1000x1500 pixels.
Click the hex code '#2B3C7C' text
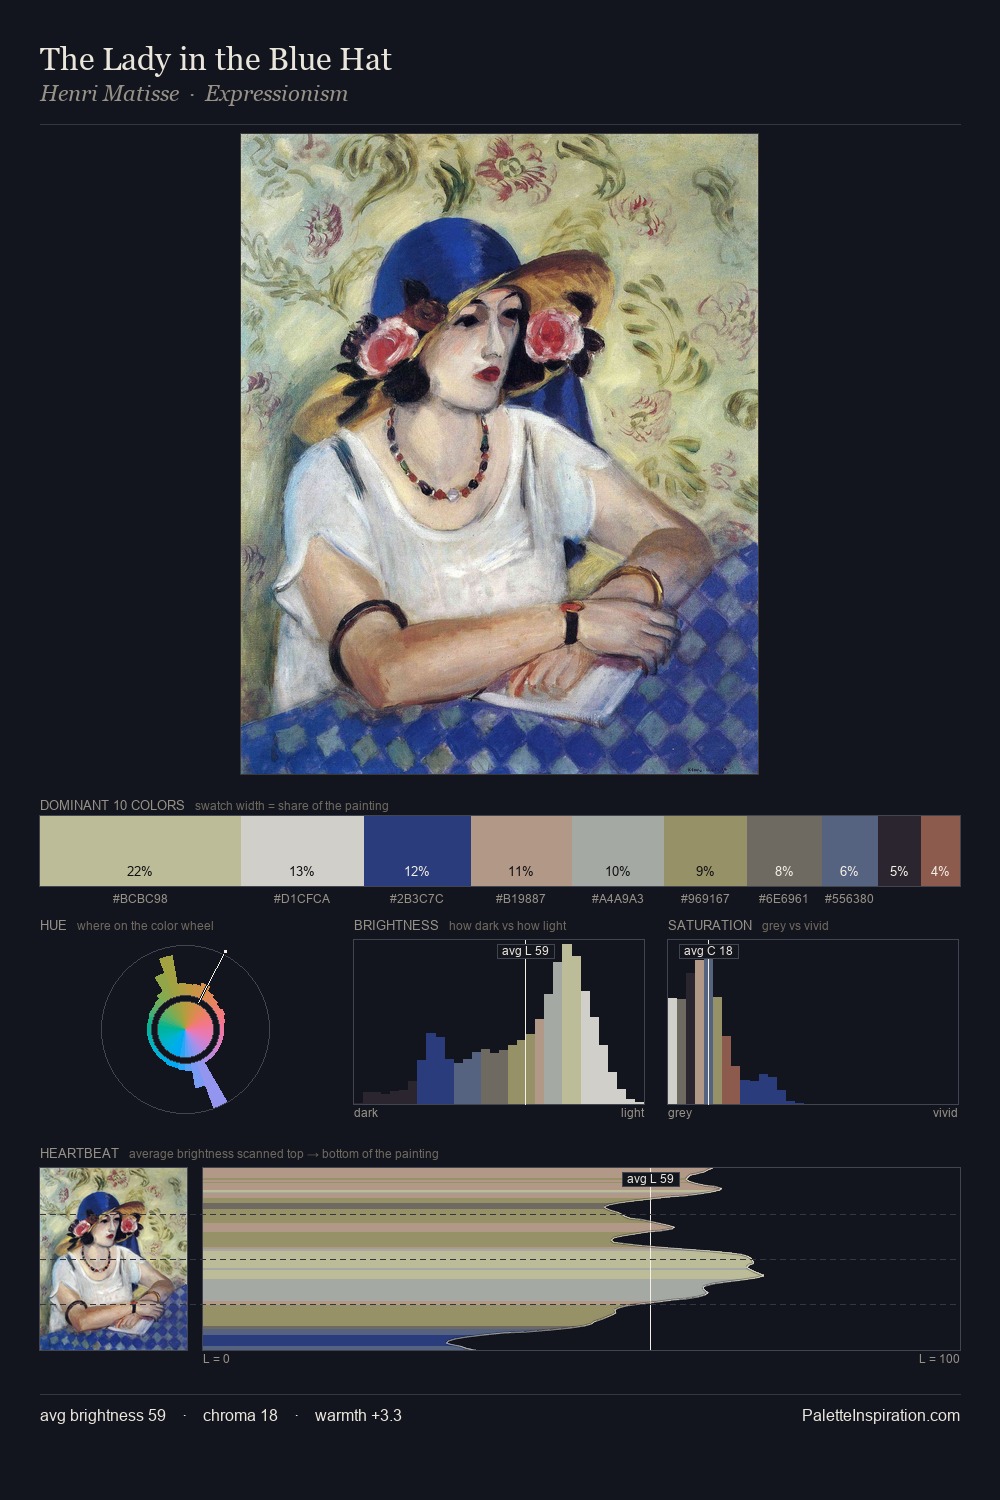[x=417, y=899]
